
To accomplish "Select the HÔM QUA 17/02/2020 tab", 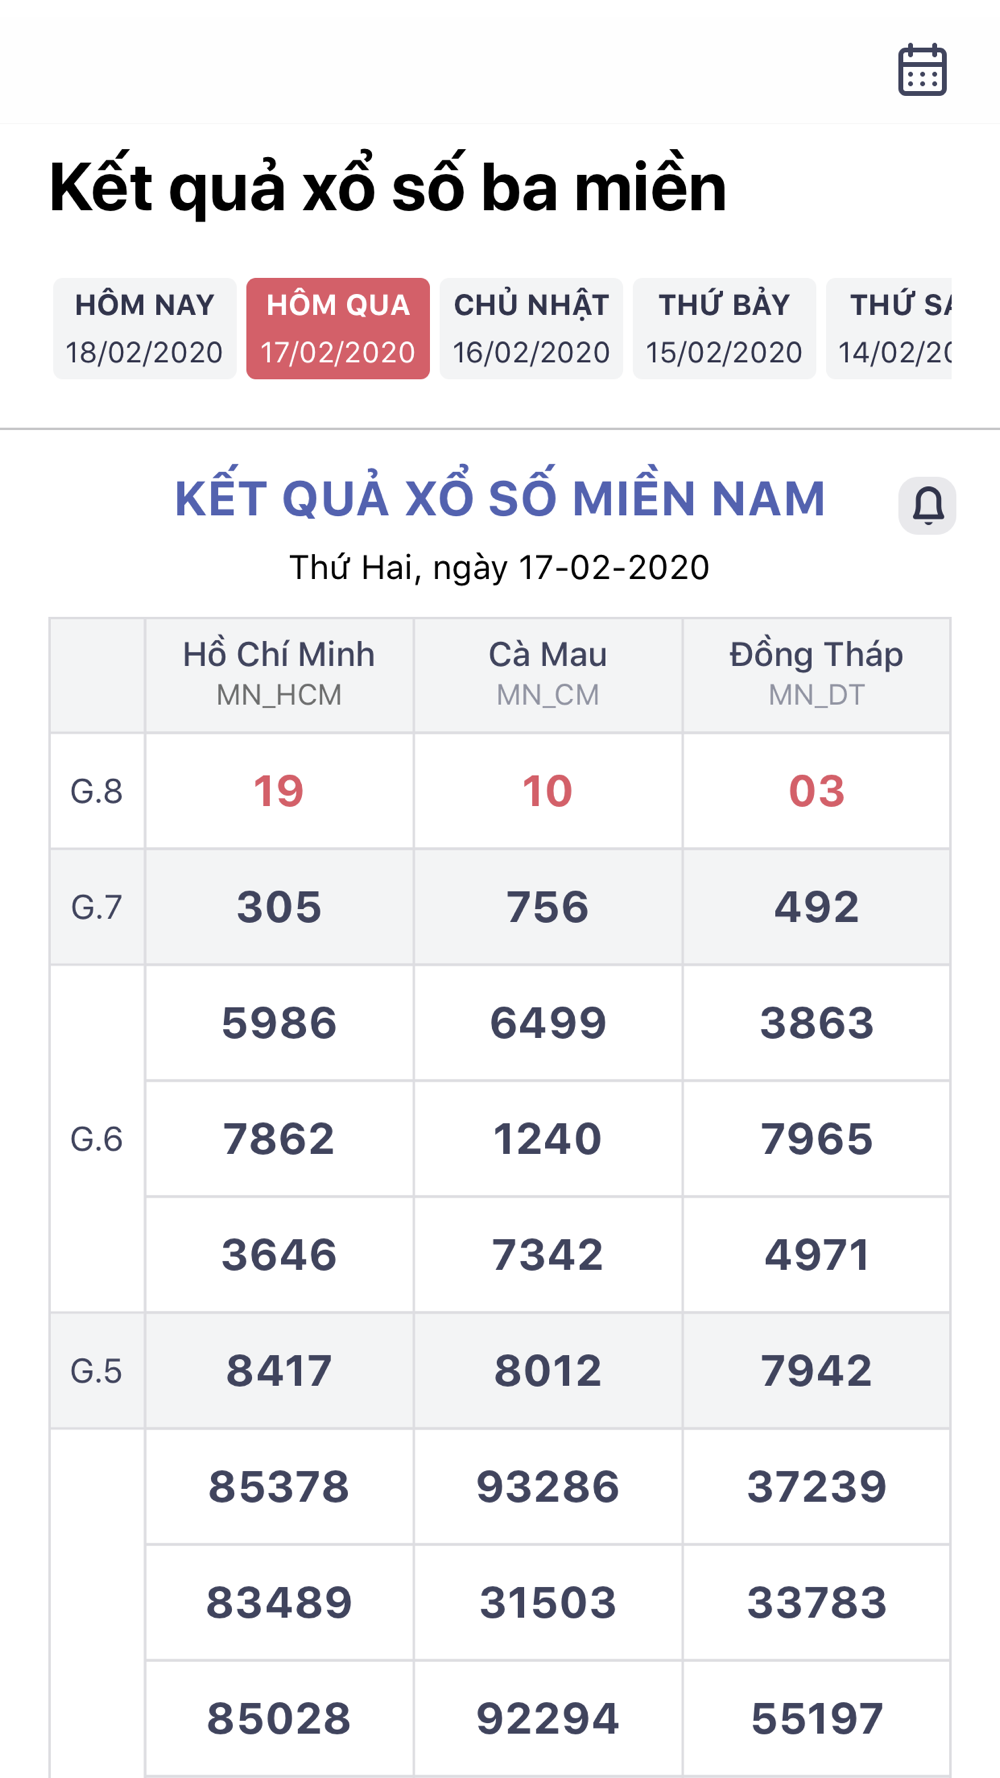I will pyautogui.click(x=338, y=328).
